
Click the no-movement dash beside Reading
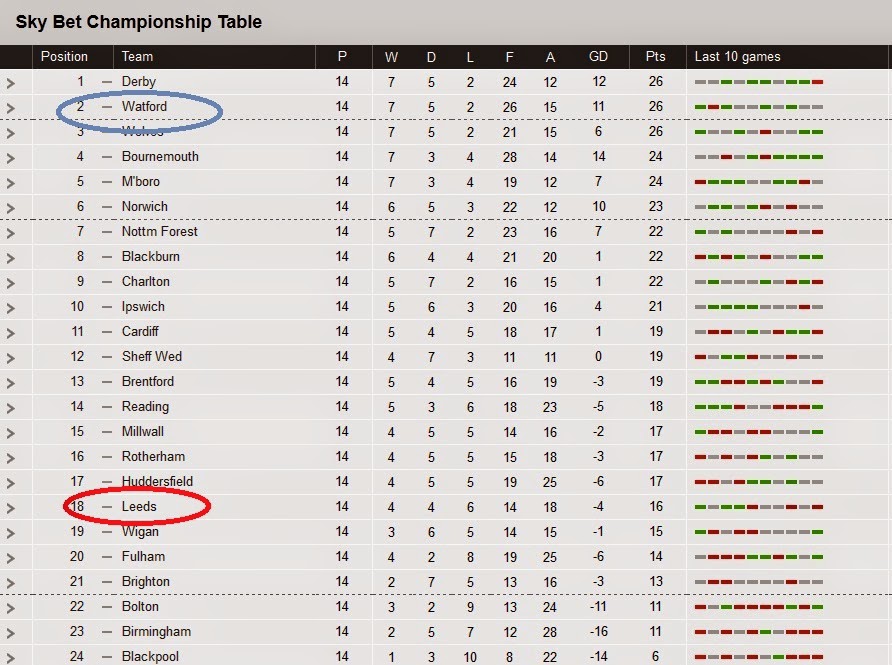tap(107, 407)
